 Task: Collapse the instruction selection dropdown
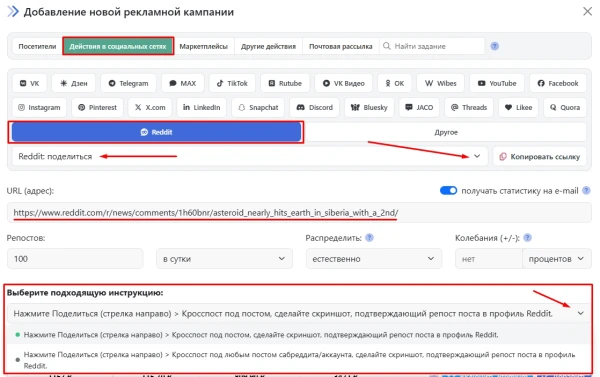point(299,313)
